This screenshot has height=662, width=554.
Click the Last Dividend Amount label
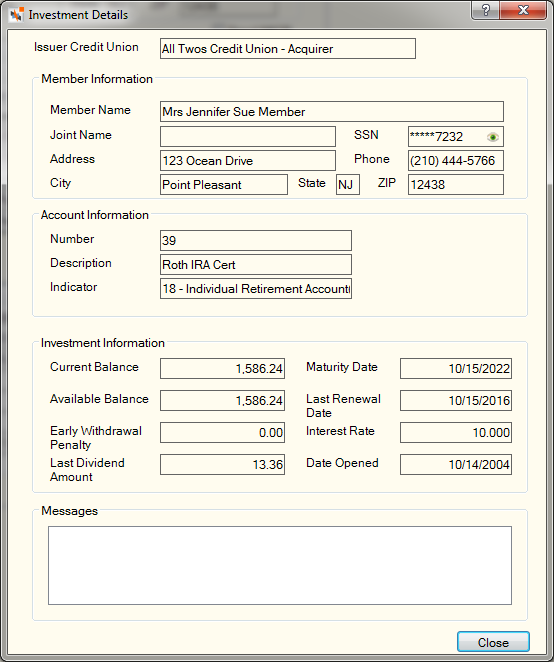pyautogui.click(x=87, y=470)
